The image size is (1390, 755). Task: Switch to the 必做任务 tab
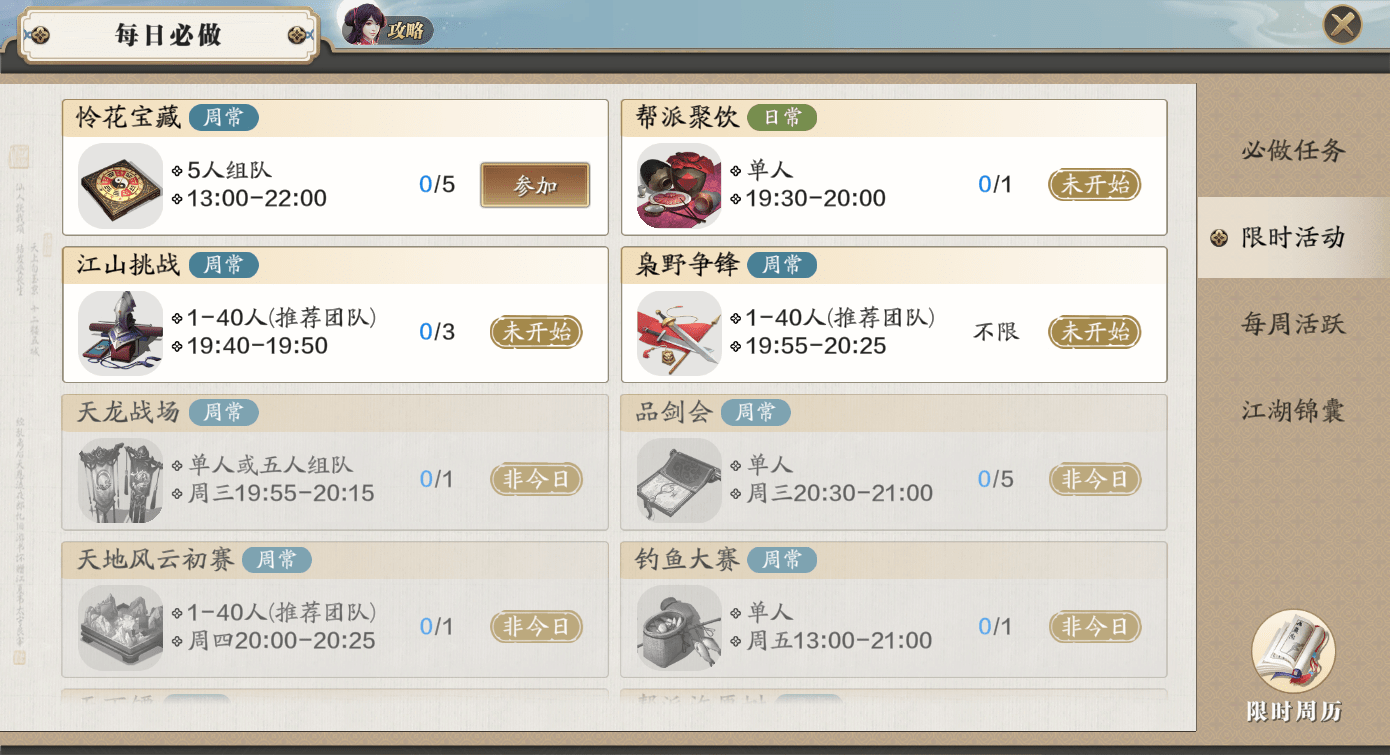coord(1293,151)
